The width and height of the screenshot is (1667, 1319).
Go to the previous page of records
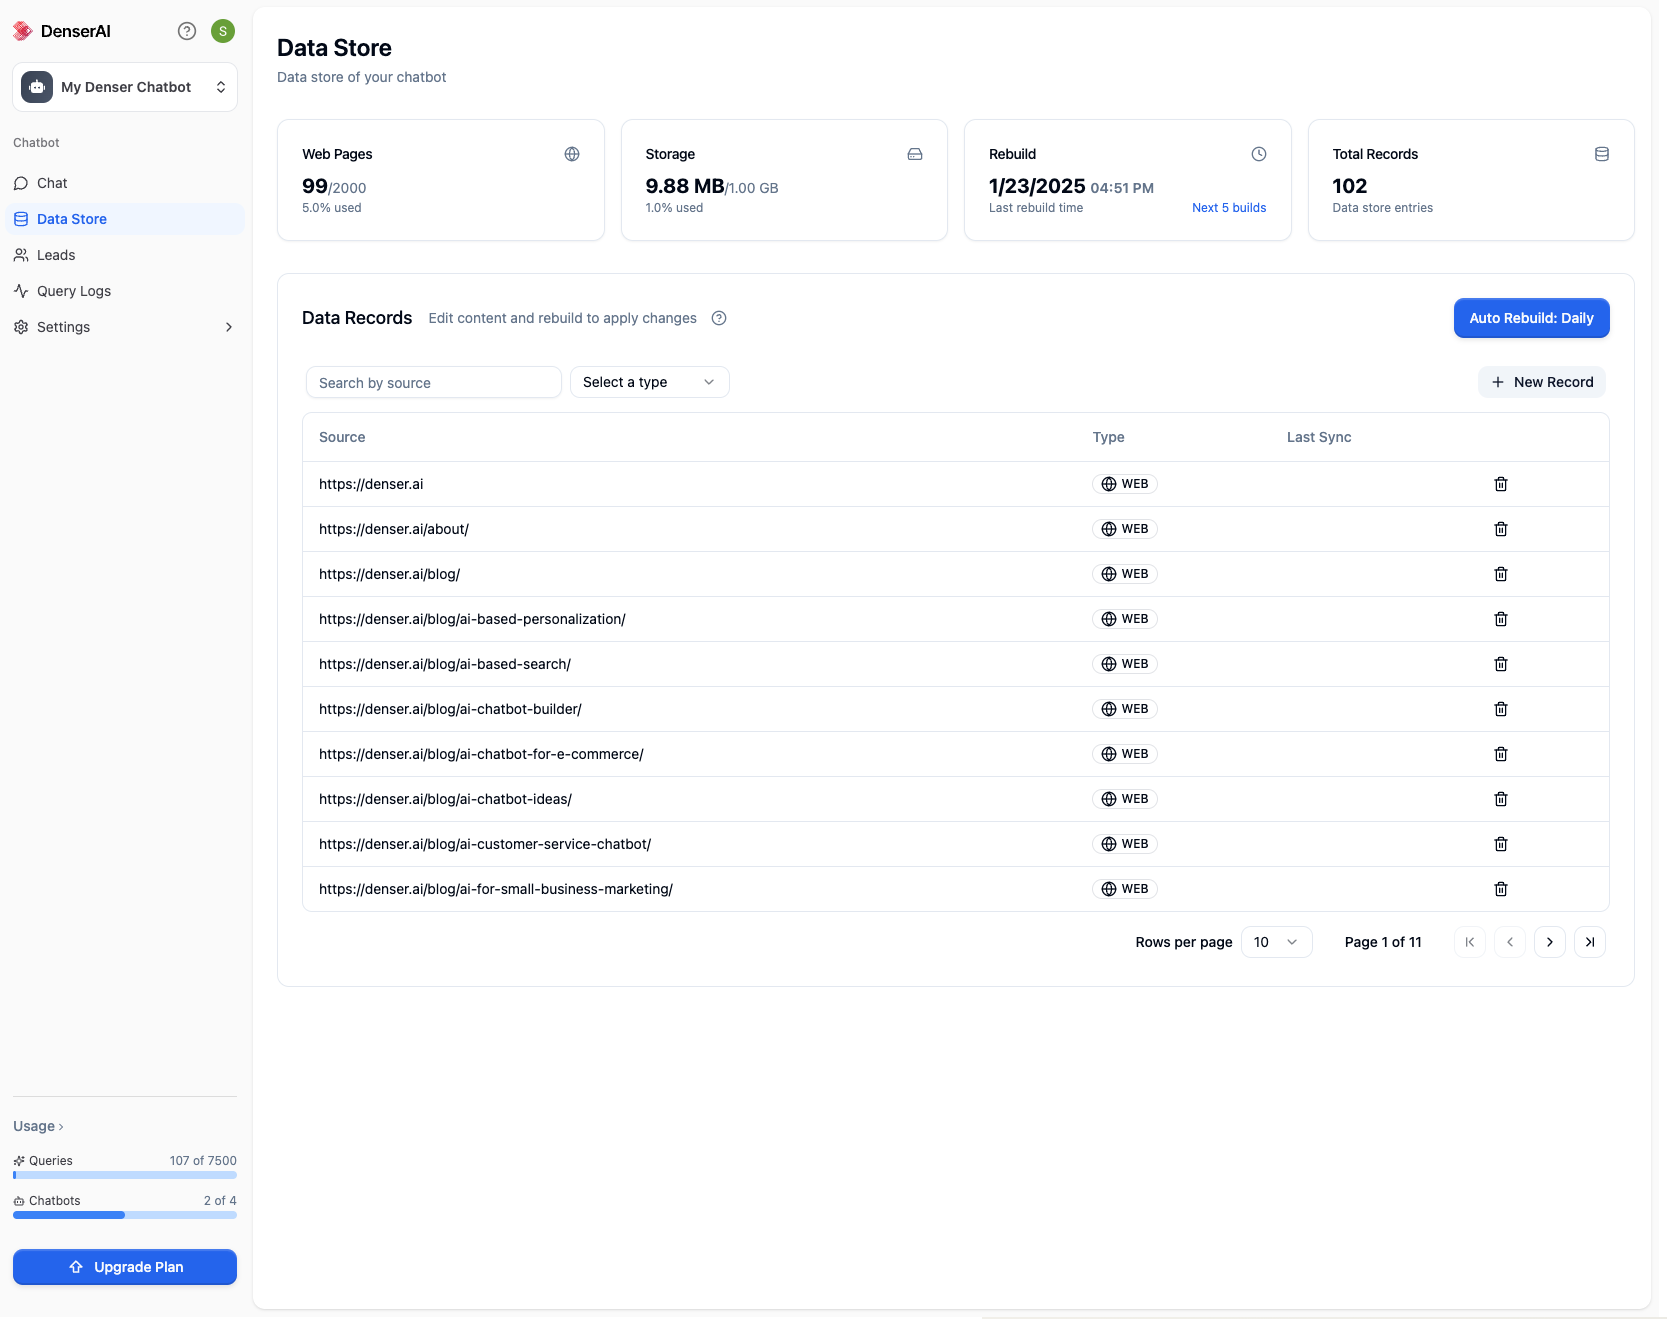coord(1510,942)
